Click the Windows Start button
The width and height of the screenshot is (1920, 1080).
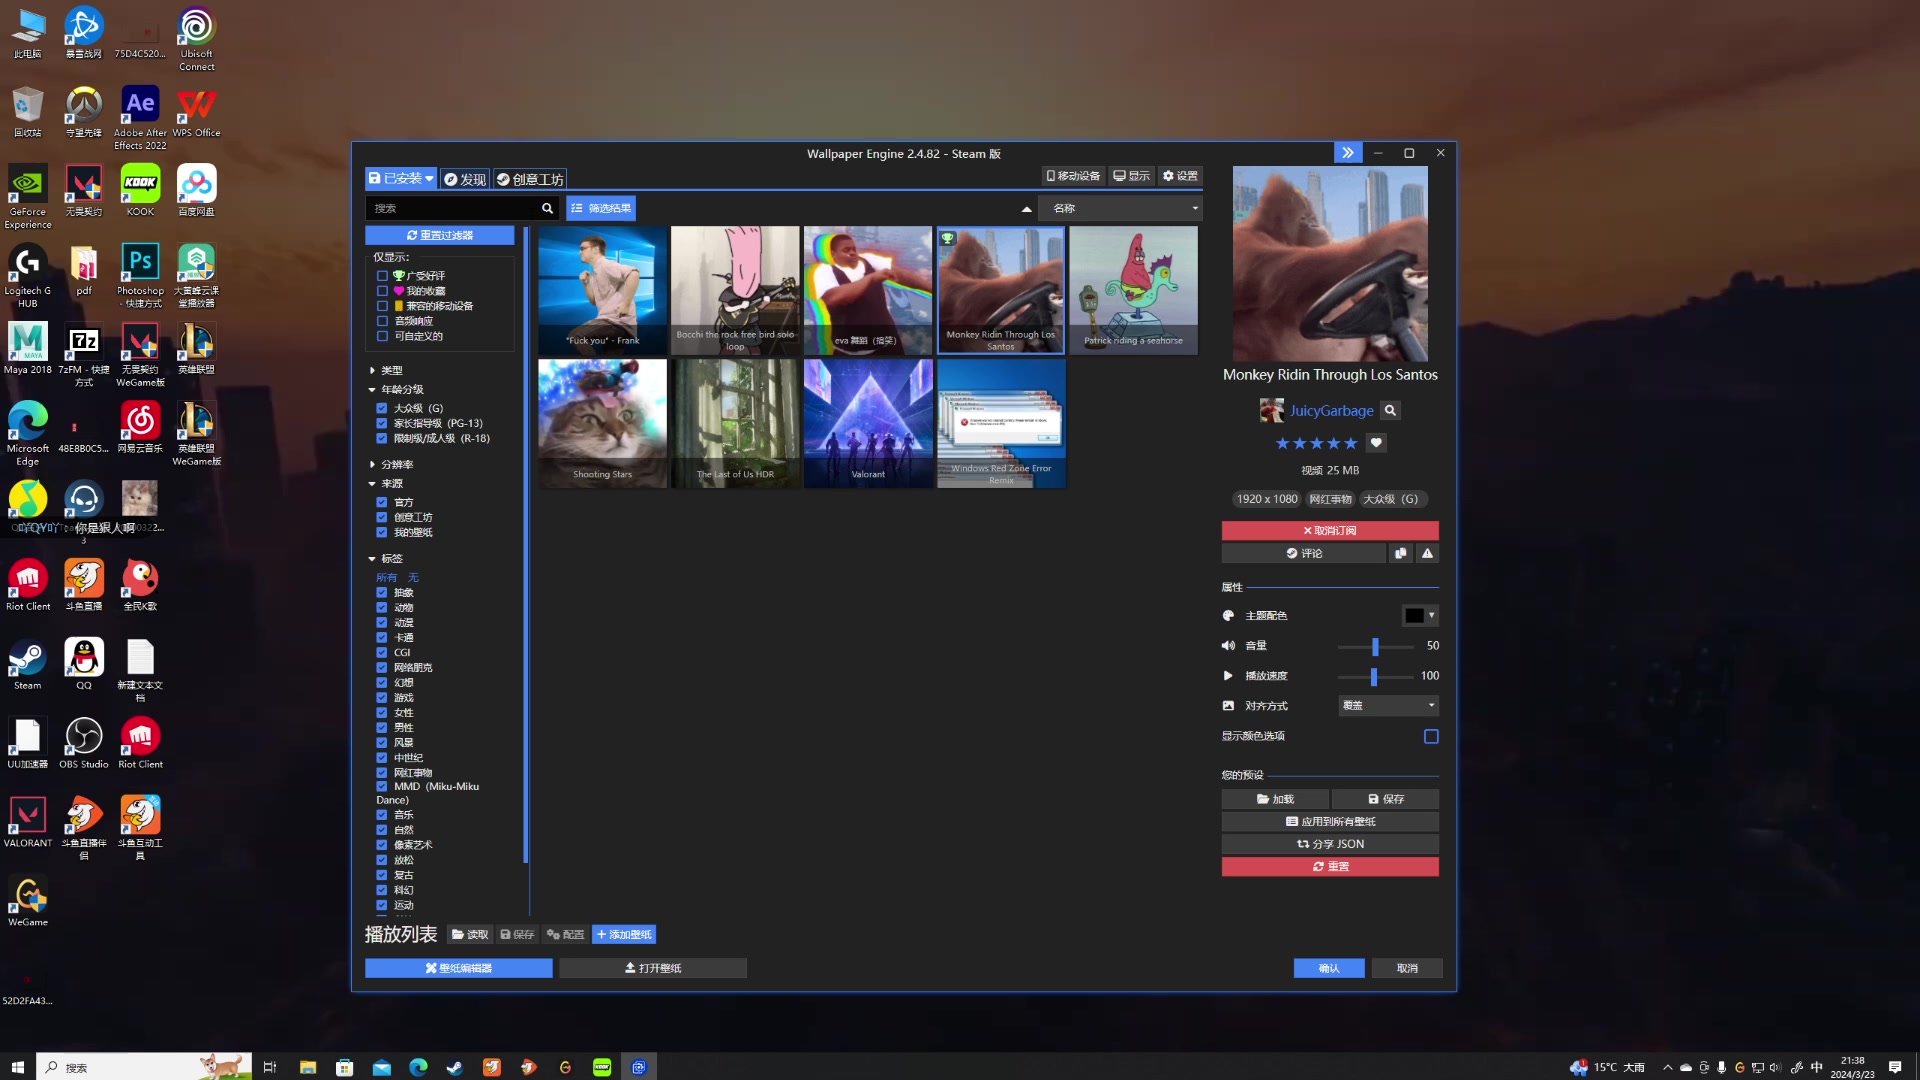pyautogui.click(x=17, y=1067)
